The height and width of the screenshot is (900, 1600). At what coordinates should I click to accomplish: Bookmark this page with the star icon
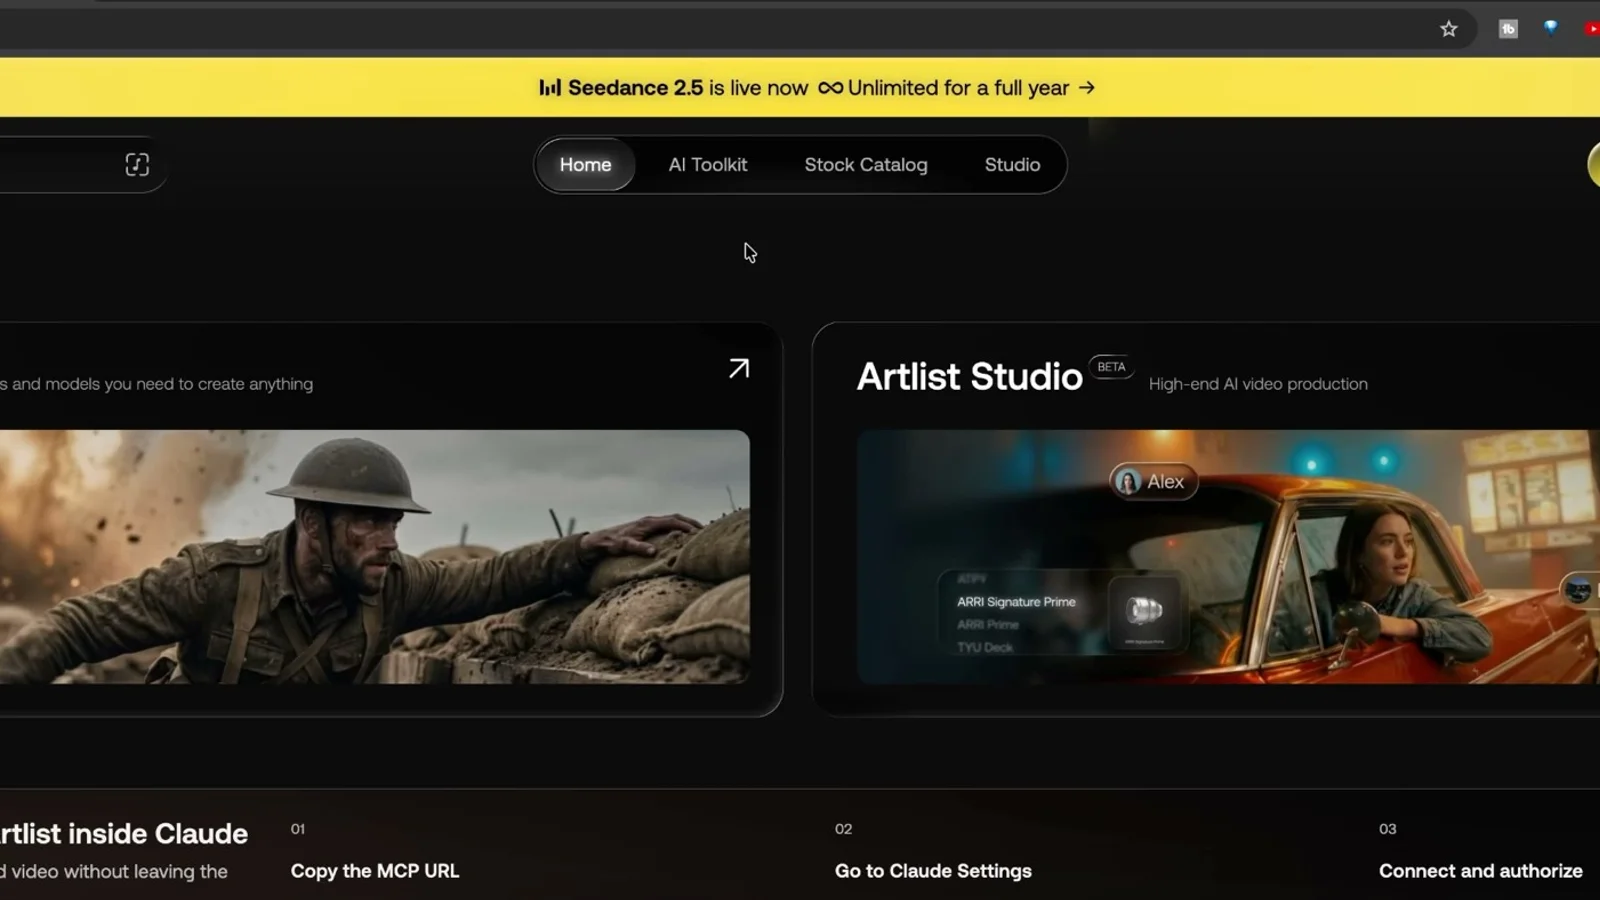pos(1448,29)
